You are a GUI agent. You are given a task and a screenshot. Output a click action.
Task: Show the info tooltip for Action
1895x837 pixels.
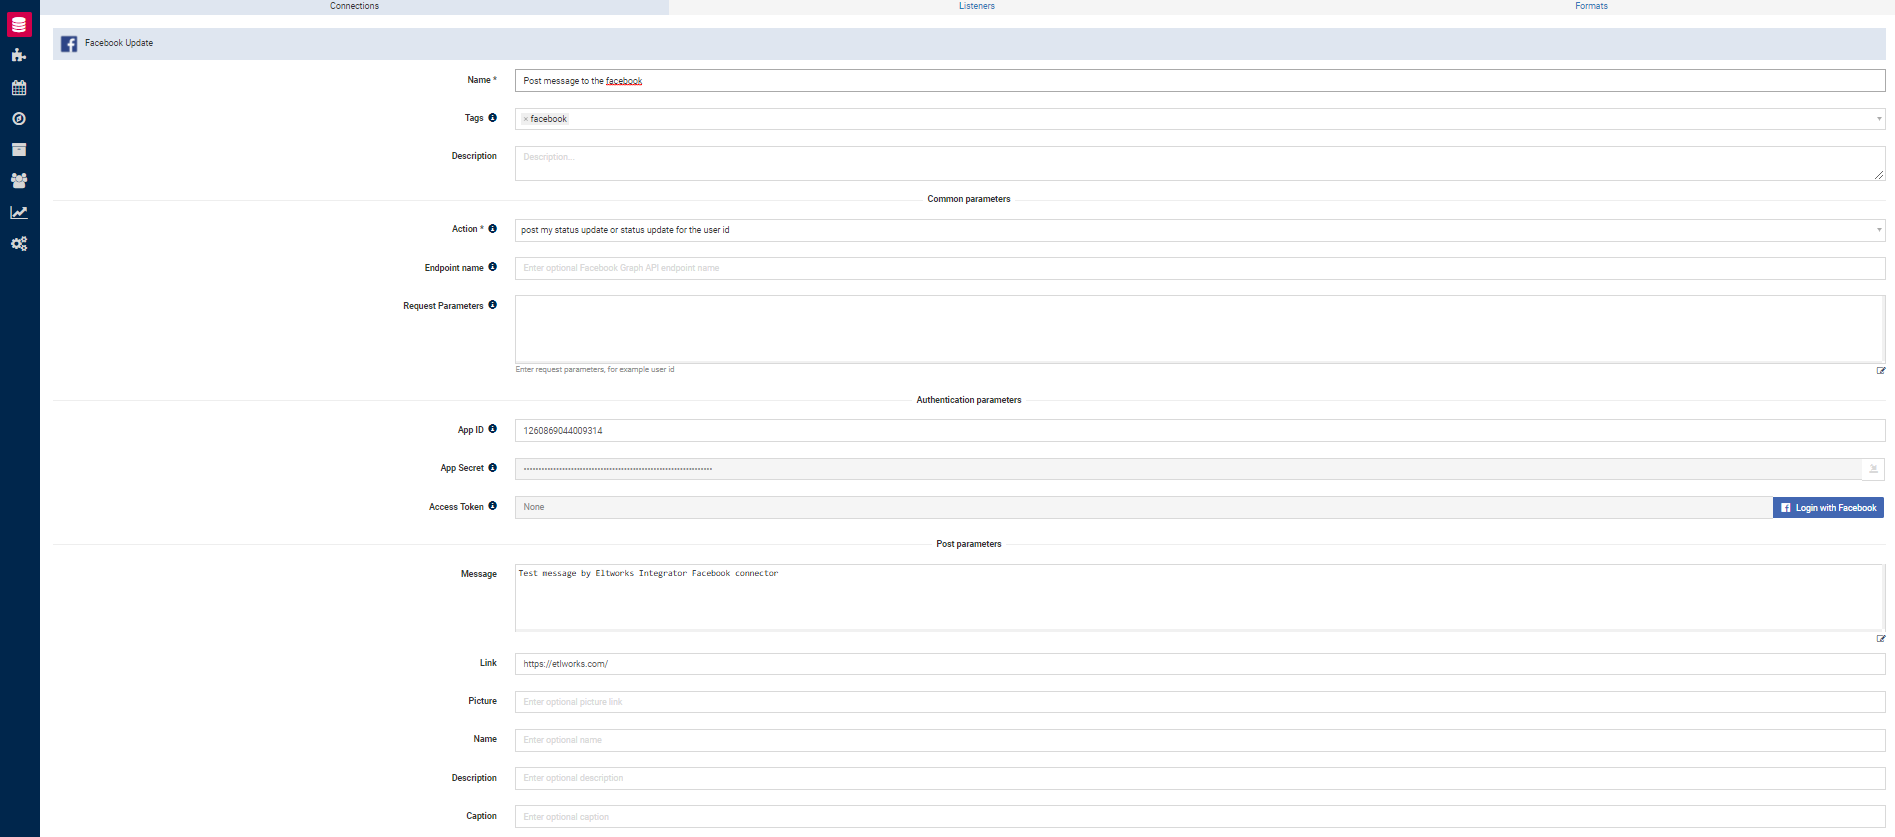coord(492,228)
